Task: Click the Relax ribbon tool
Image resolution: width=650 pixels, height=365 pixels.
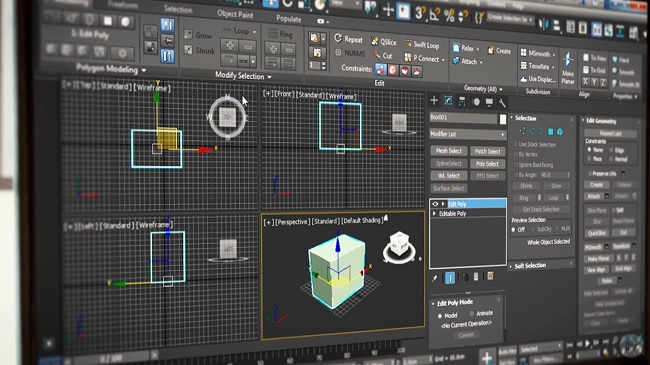Action: tap(464, 48)
